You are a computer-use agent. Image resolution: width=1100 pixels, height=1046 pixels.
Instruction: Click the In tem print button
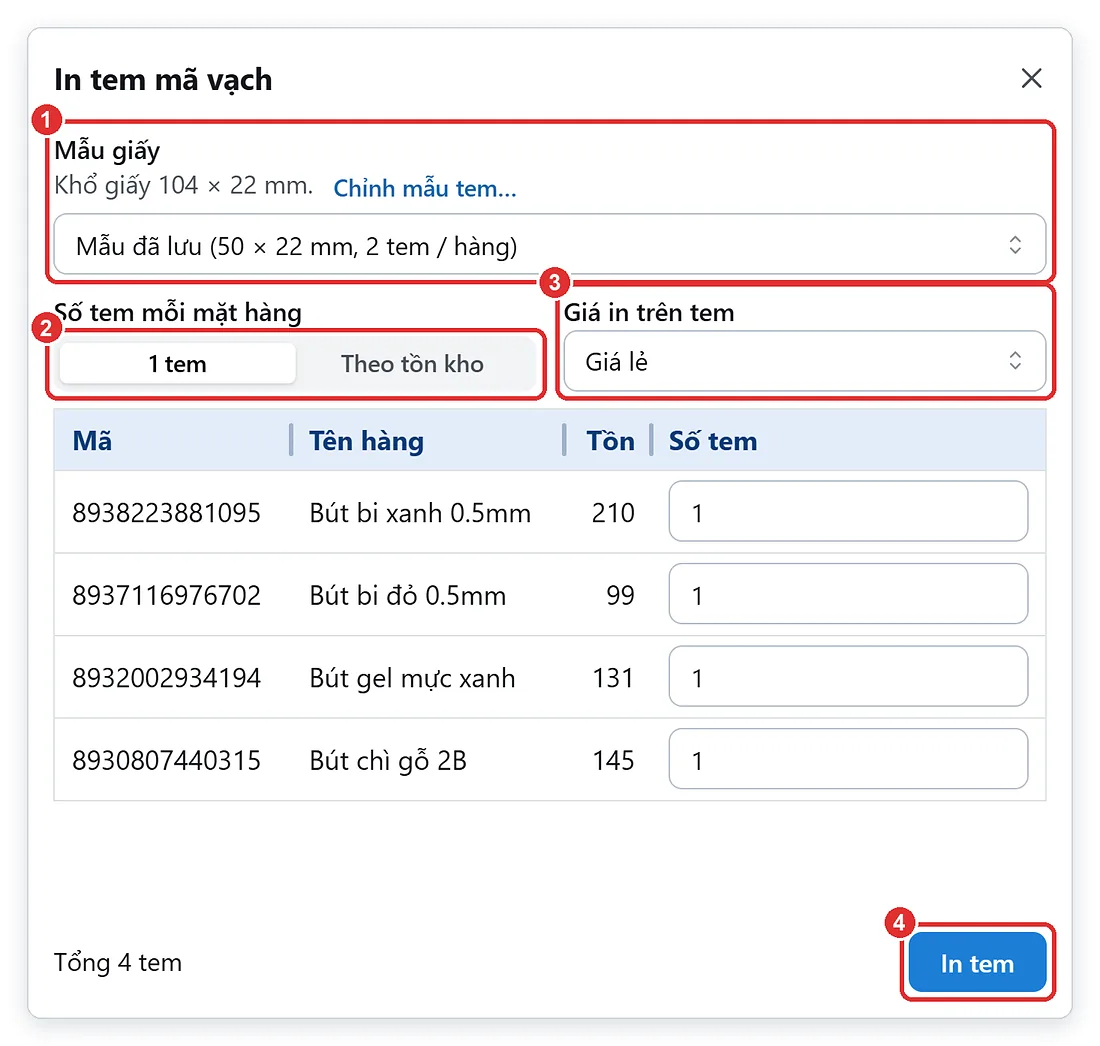pyautogui.click(x=977, y=963)
